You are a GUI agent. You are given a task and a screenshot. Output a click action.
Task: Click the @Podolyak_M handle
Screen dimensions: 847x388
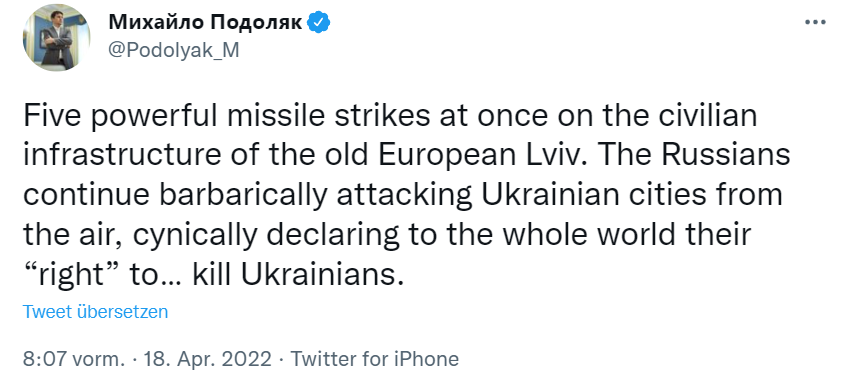[173, 50]
